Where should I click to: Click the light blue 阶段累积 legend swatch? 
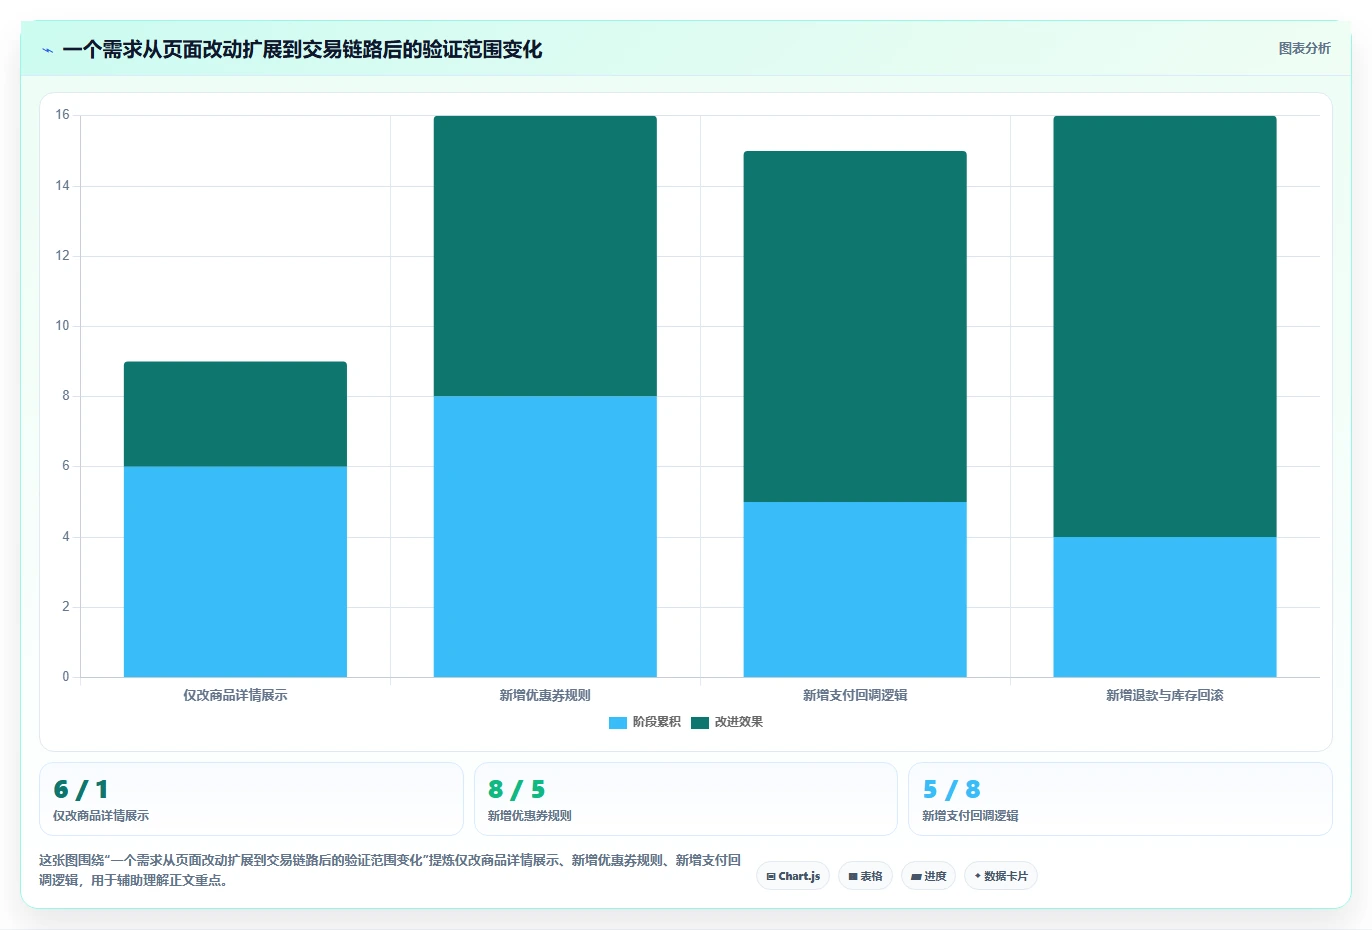pyautogui.click(x=618, y=723)
